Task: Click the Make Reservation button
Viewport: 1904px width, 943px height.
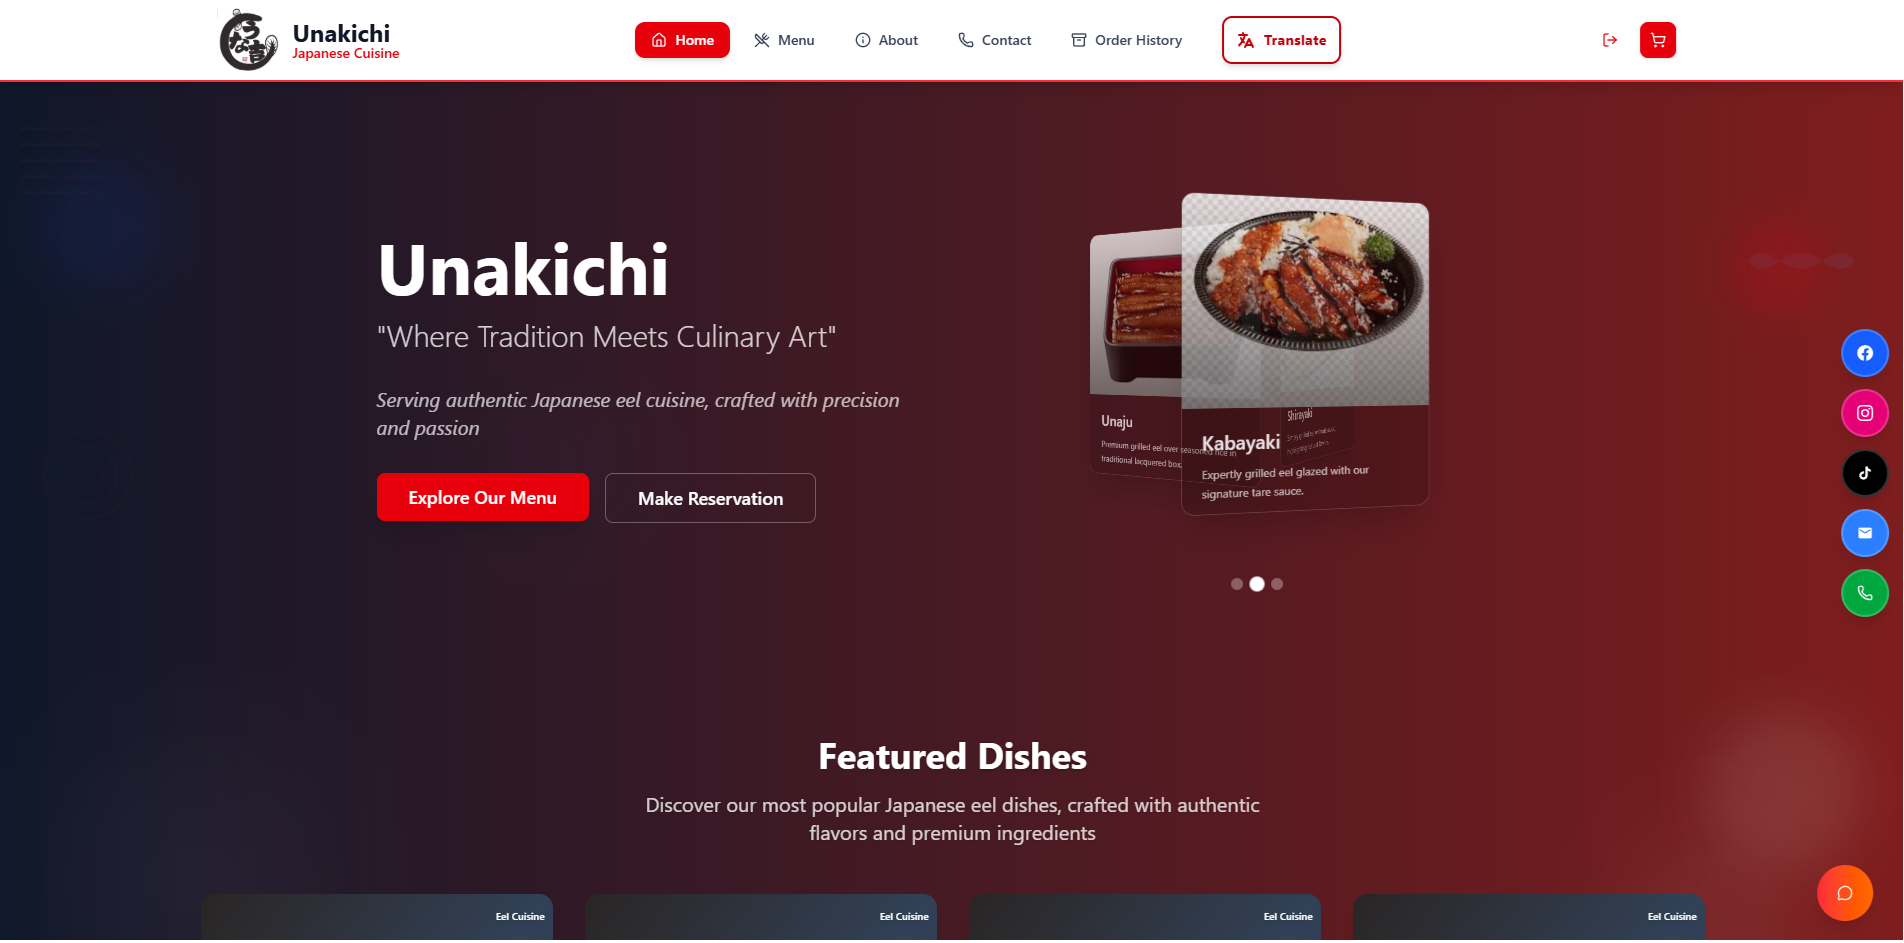Action: pos(710,498)
